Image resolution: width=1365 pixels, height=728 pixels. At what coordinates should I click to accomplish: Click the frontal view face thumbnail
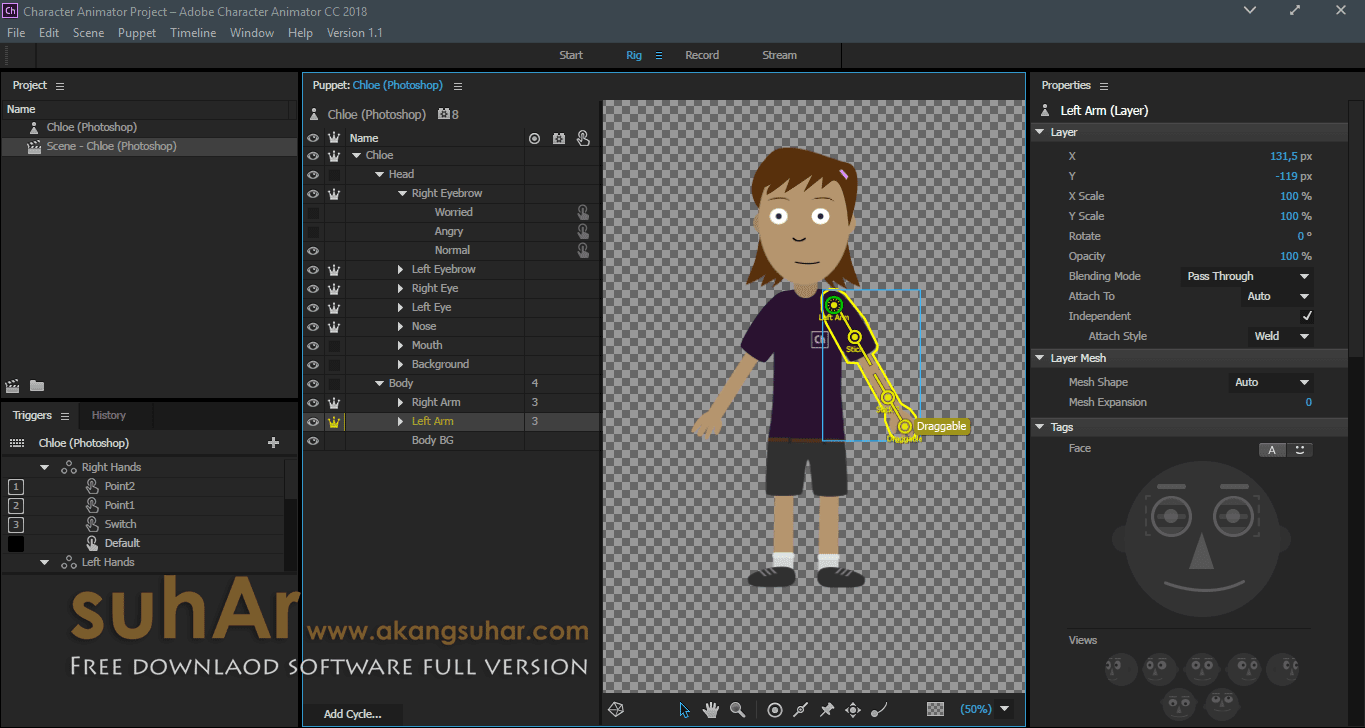click(x=1202, y=667)
